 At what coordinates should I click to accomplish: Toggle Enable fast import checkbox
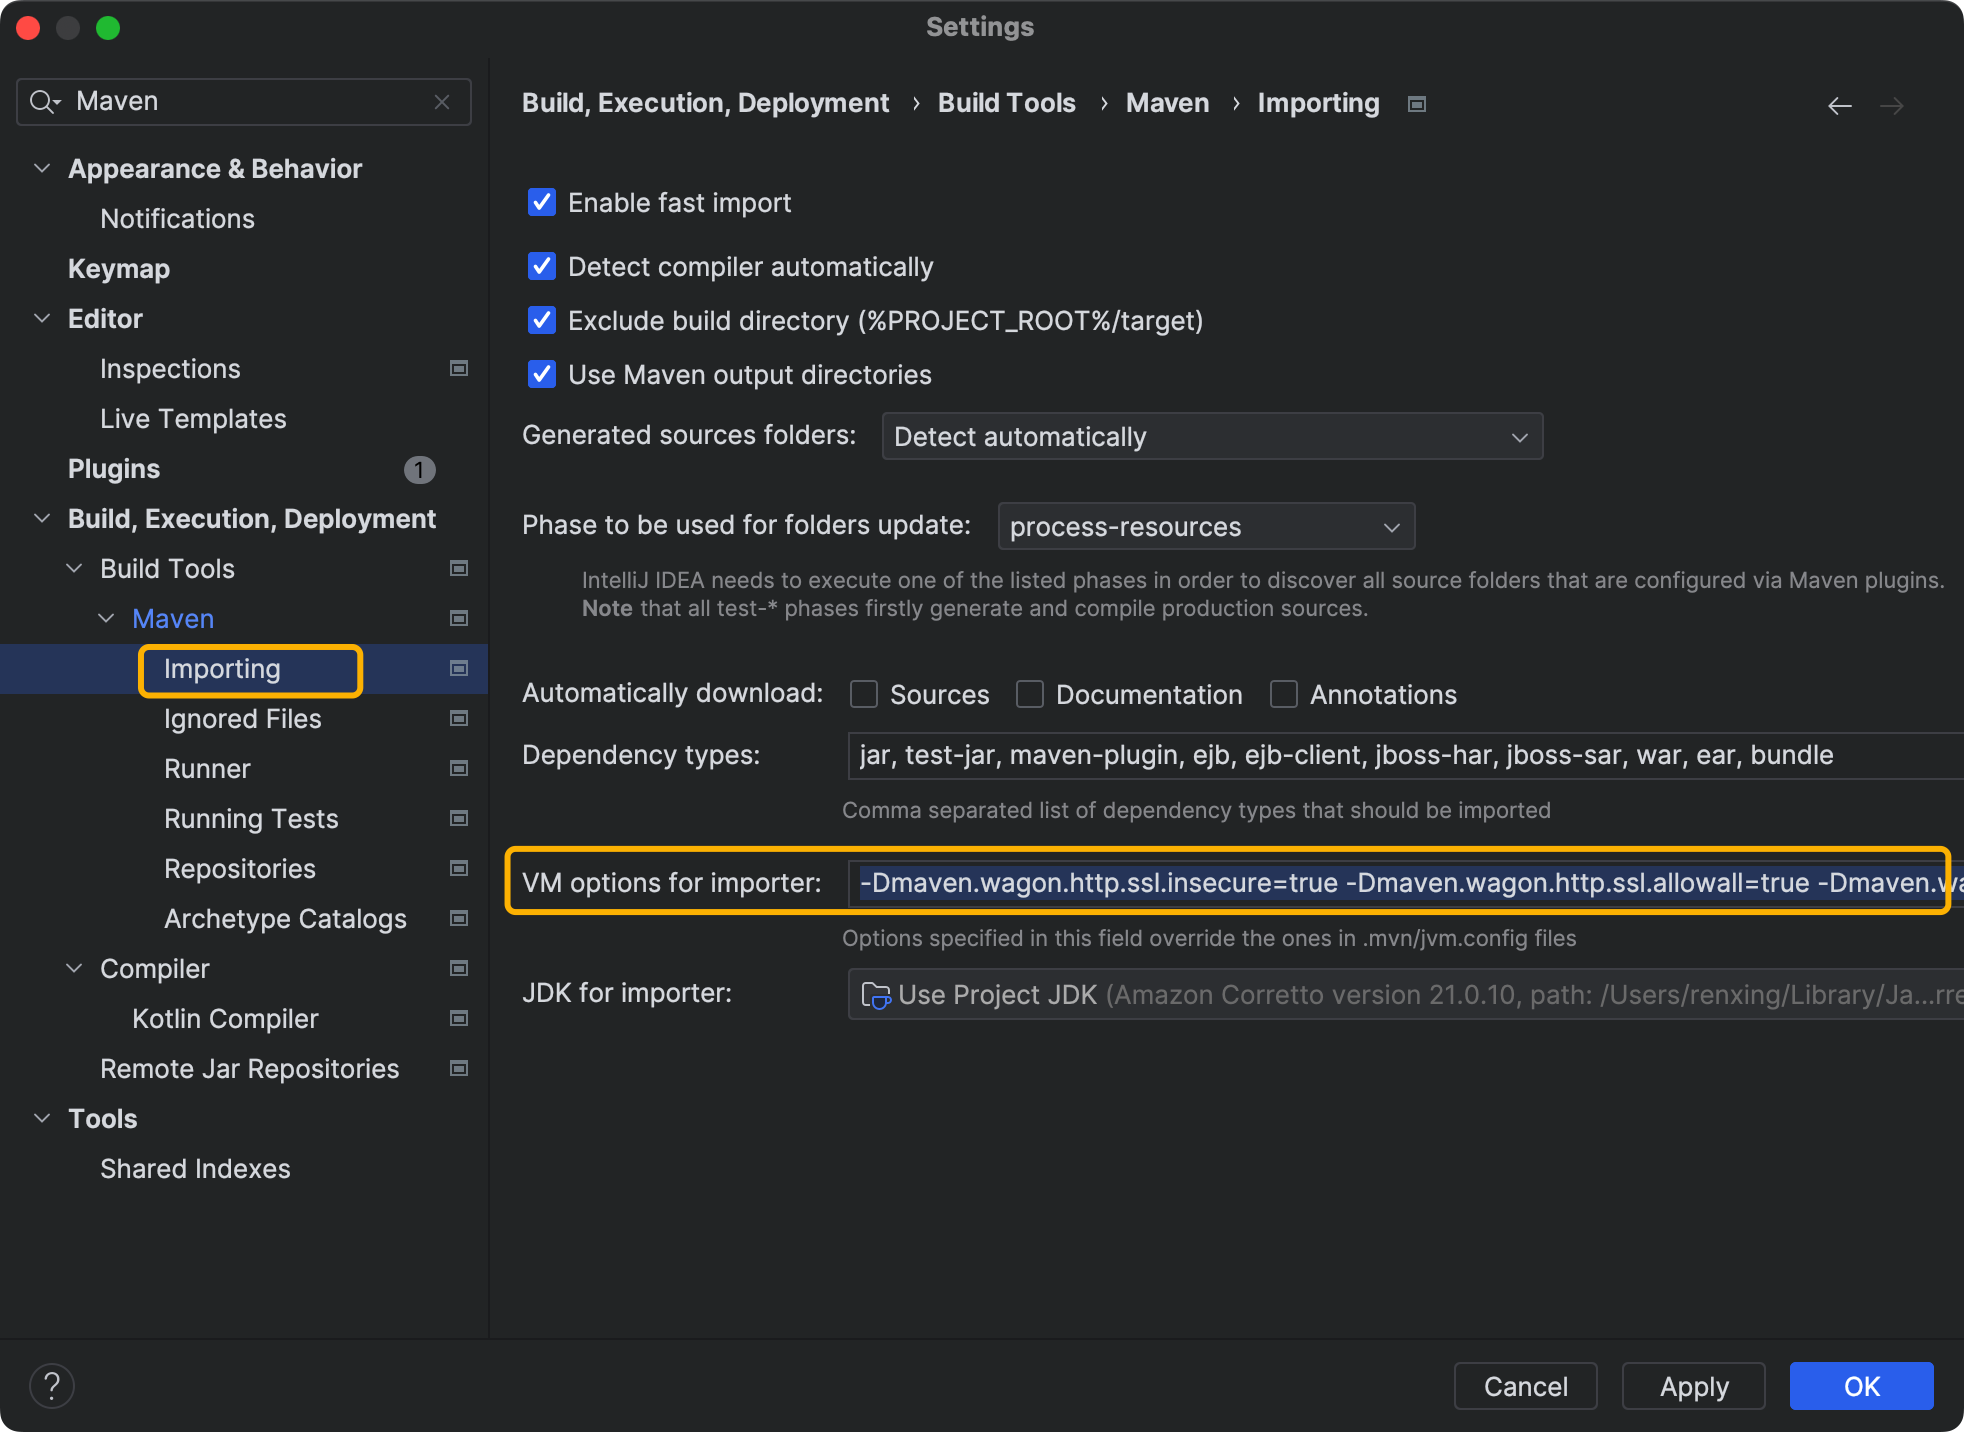(542, 203)
